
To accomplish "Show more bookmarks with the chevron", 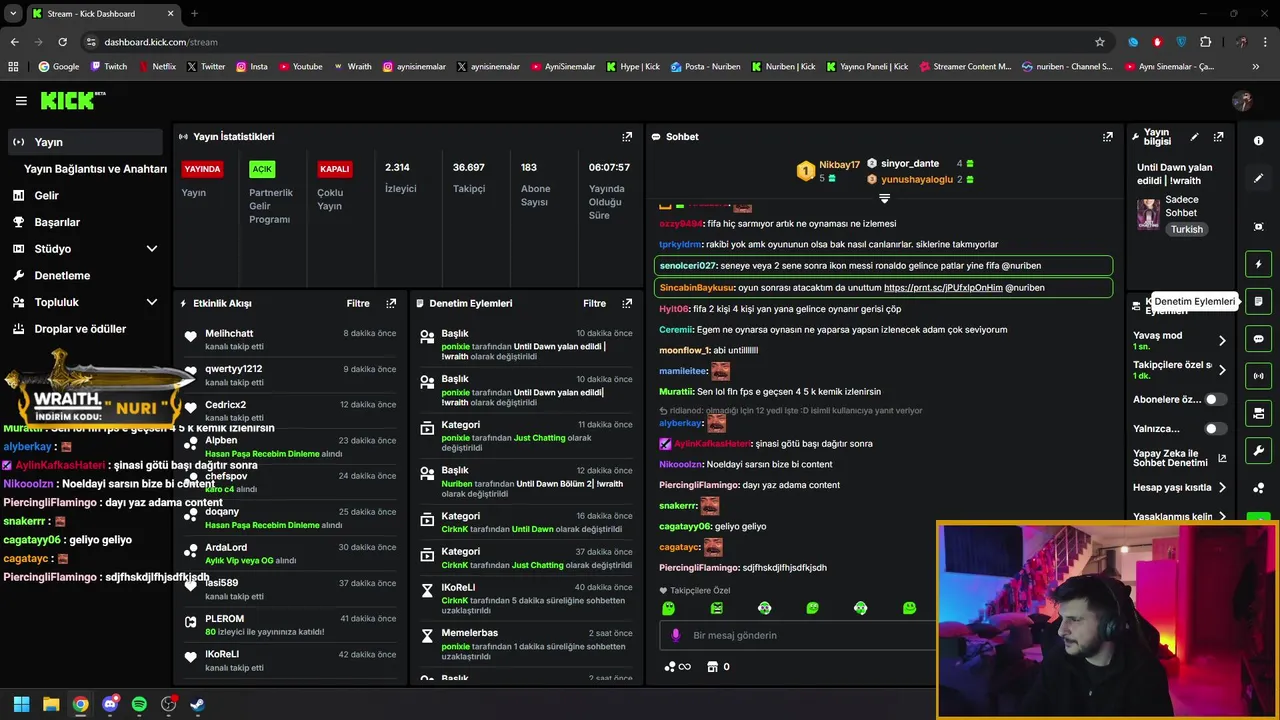I will pyautogui.click(x=1256, y=67).
